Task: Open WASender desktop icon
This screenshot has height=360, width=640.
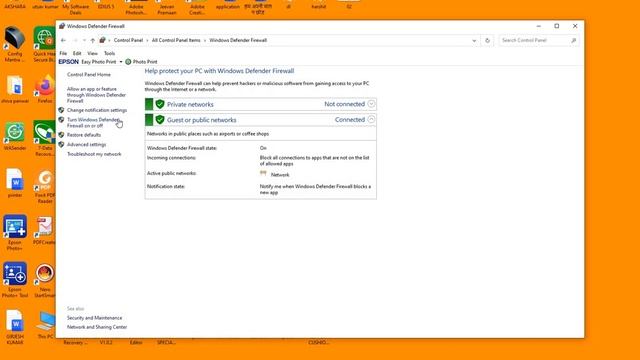Action: pos(15,136)
